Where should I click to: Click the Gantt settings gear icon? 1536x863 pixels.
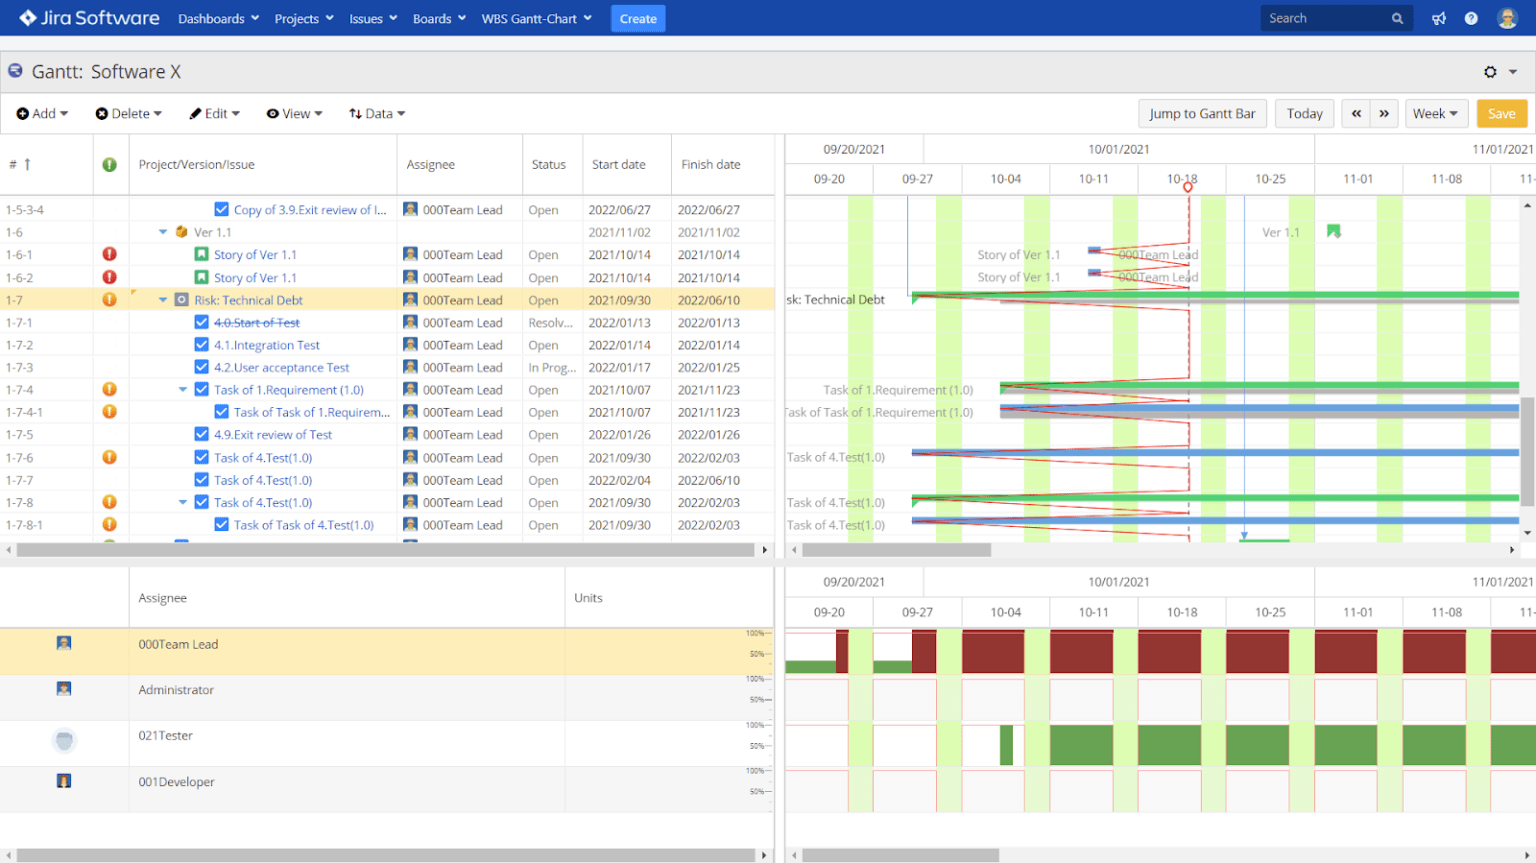(1488, 71)
